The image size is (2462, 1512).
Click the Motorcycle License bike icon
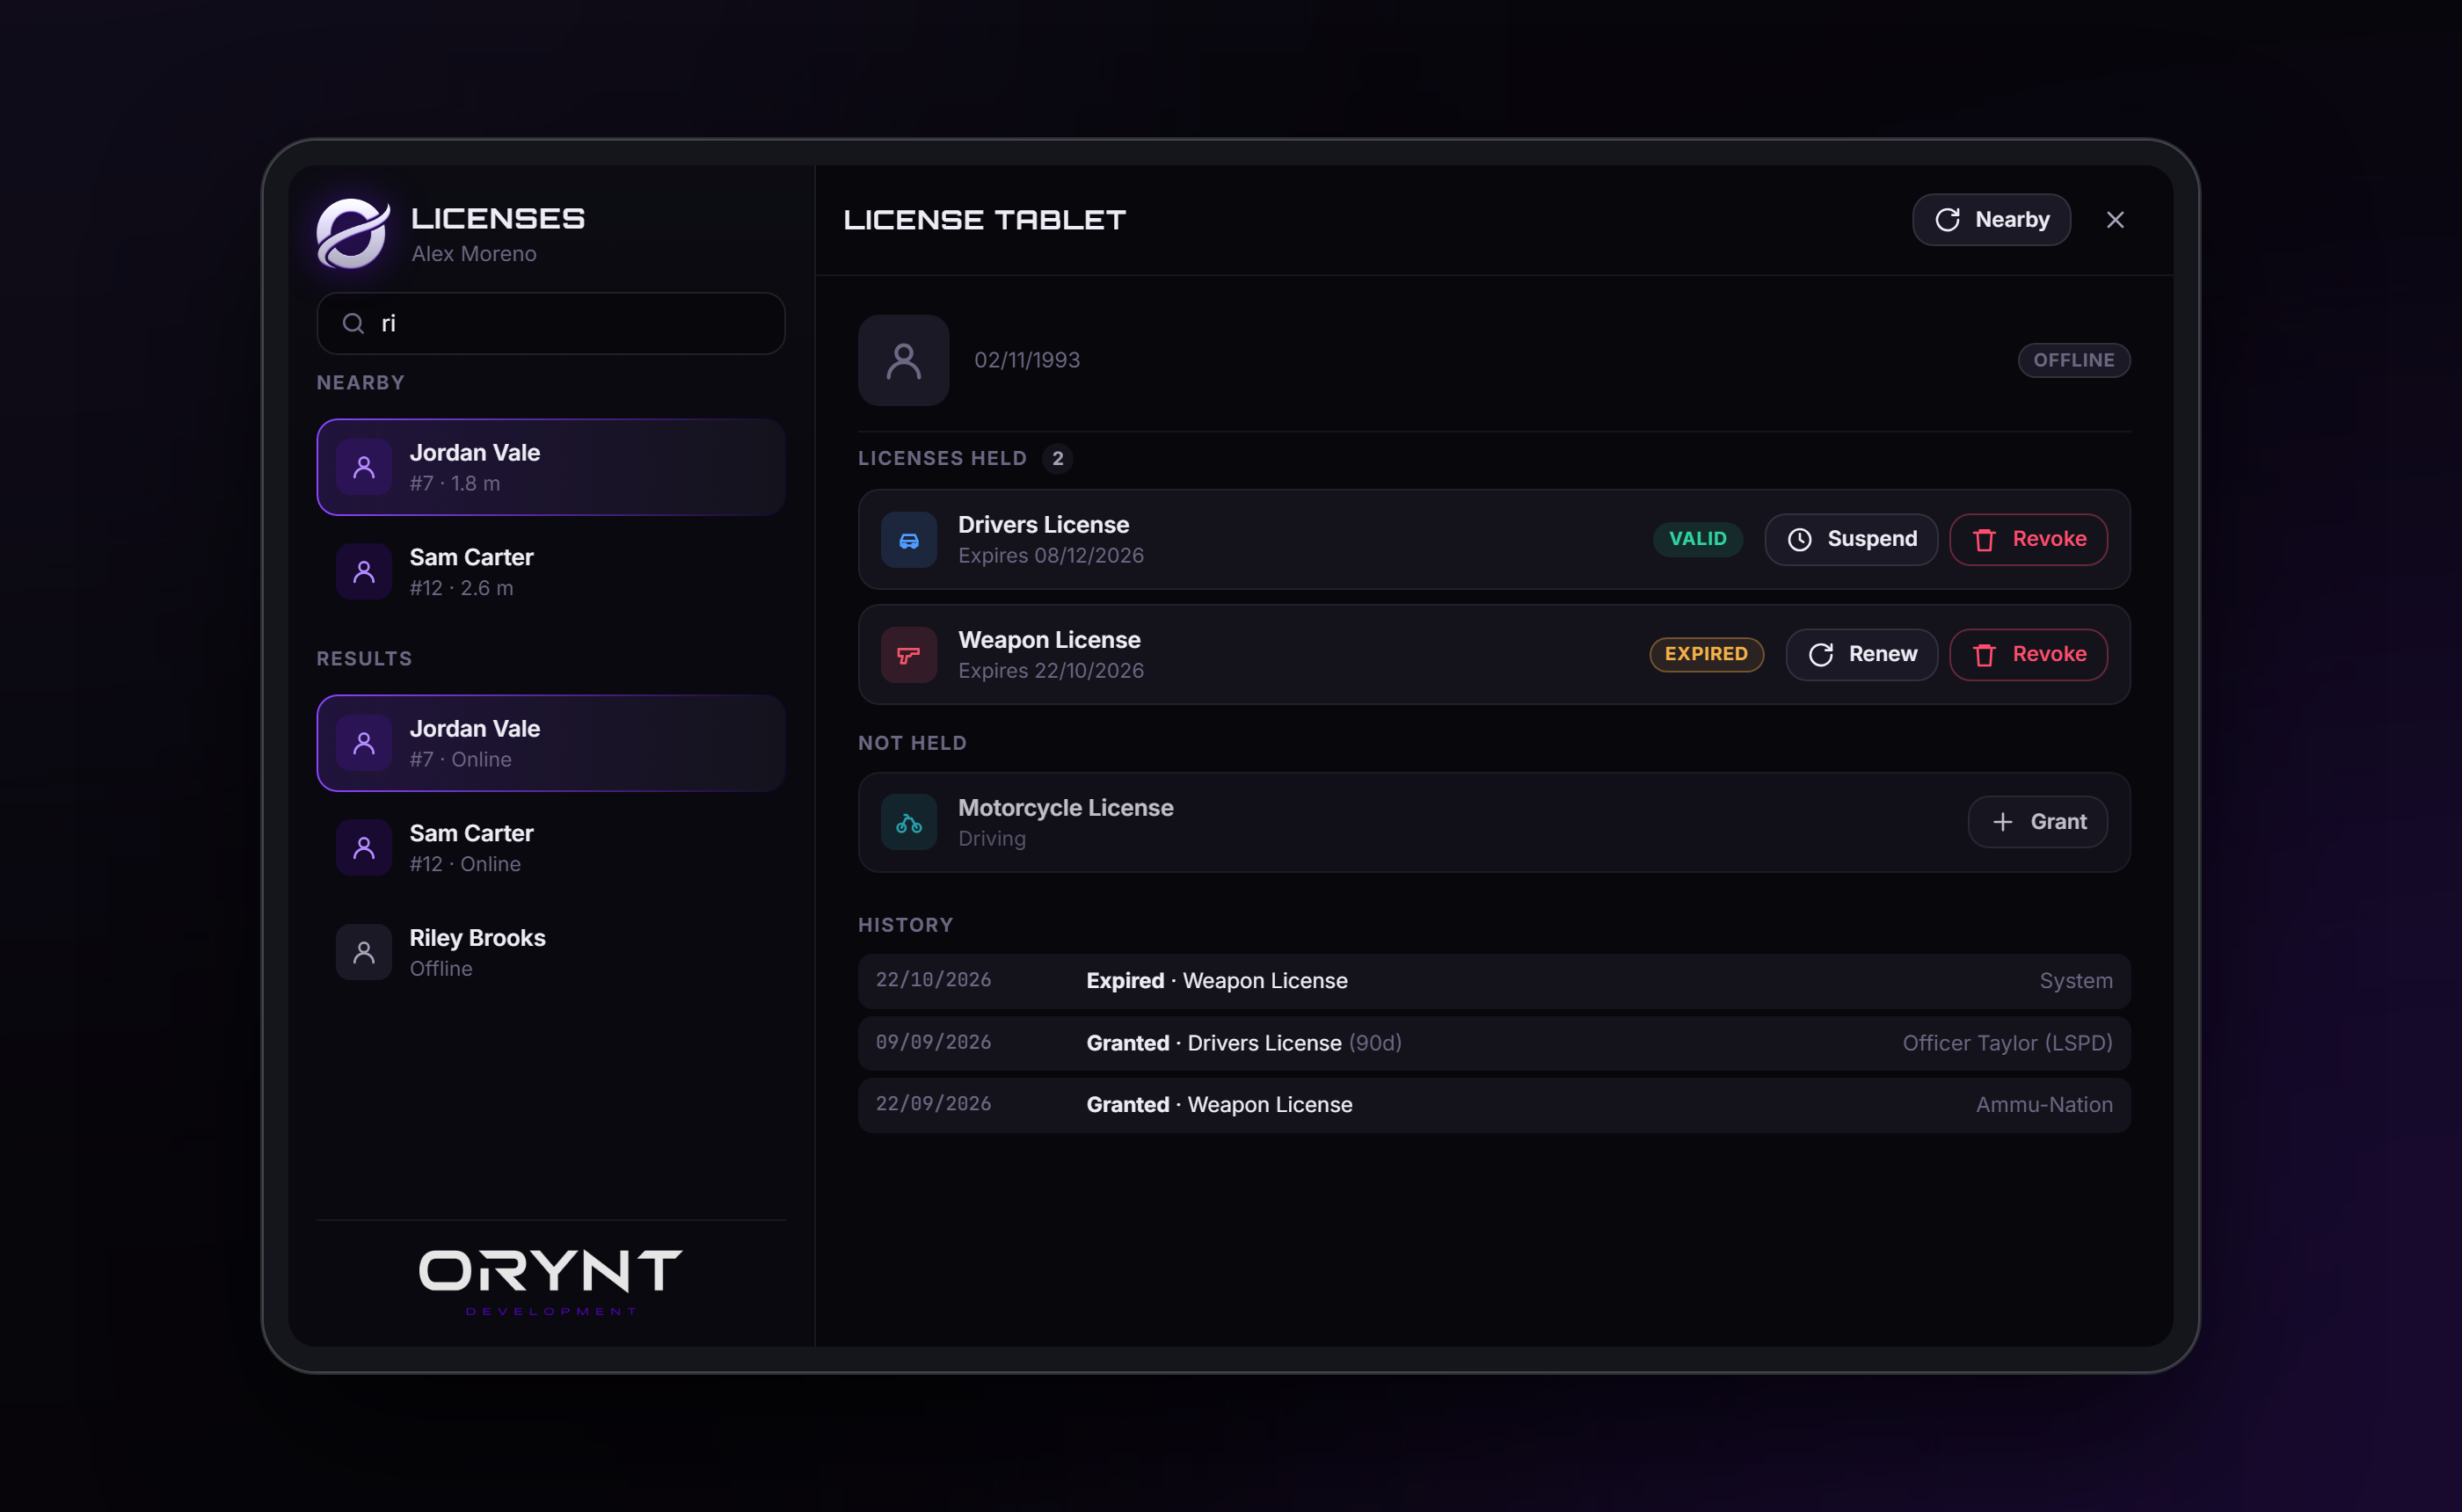[908, 823]
